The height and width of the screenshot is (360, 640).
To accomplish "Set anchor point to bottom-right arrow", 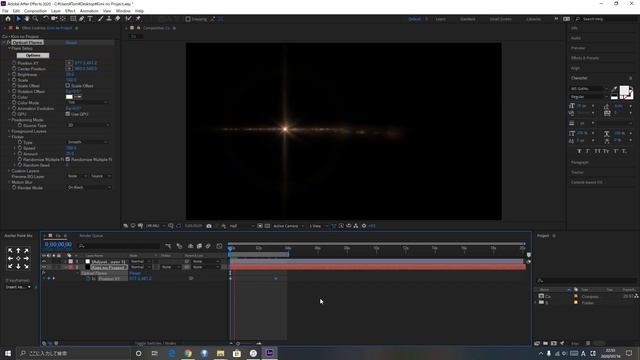I will coord(26,266).
